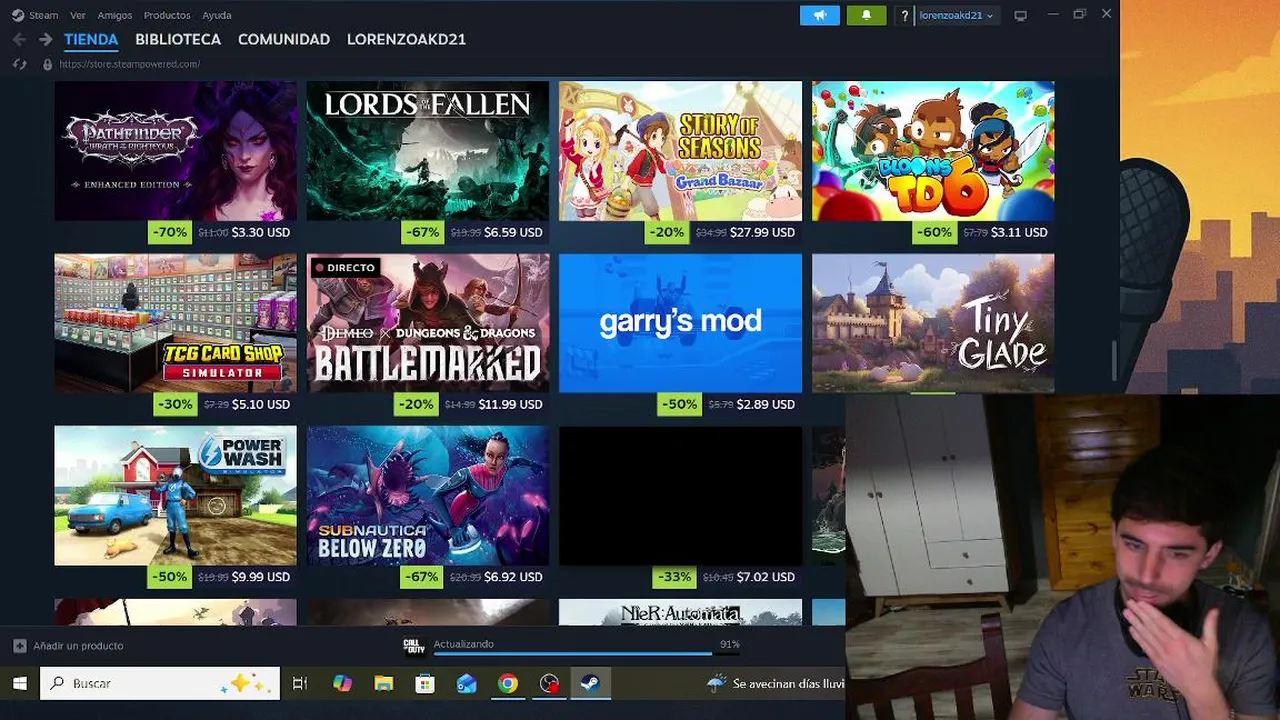Image resolution: width=1280 pixels, height=720 pixels.
Task: Click the DIRECTO live label on Battlemarked
Action: [345, 267]
